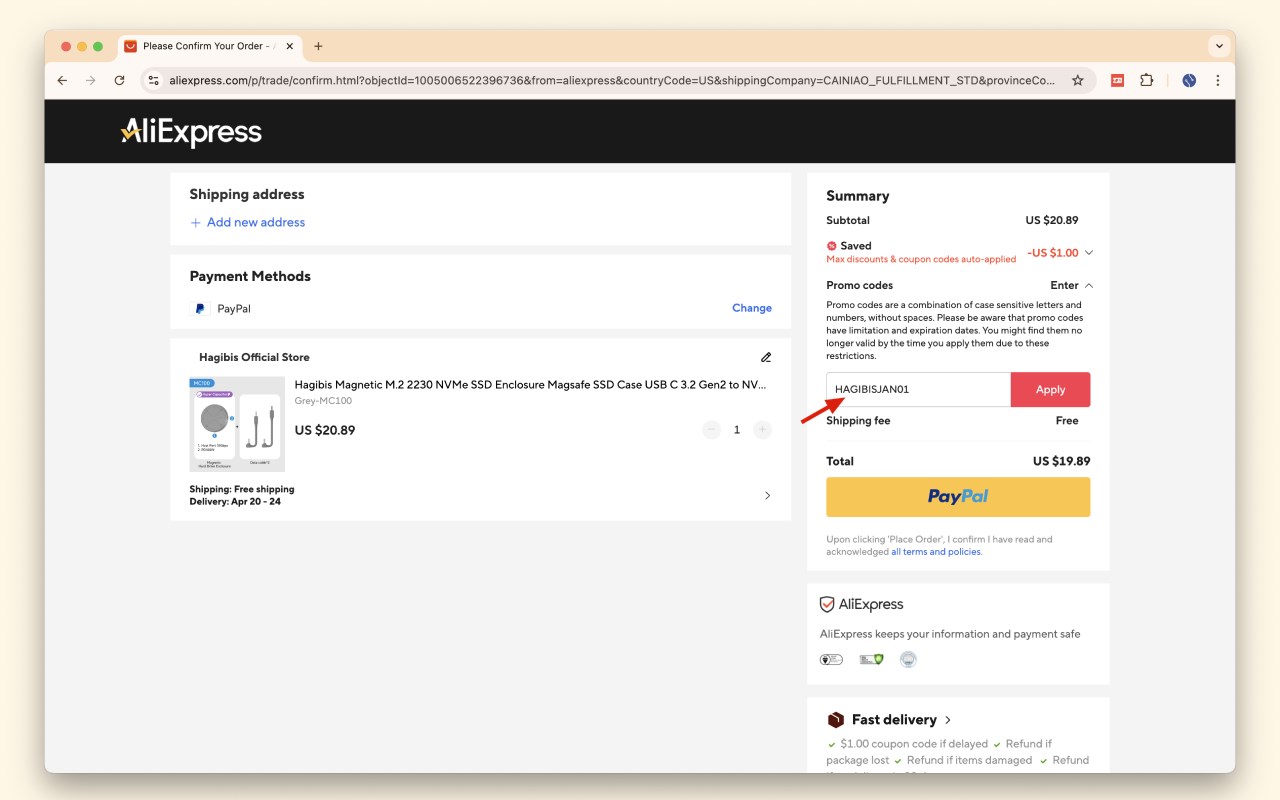The image size is (1280, 800).
Task: Decrease item quantity with minus button
Action: point(711,430)
